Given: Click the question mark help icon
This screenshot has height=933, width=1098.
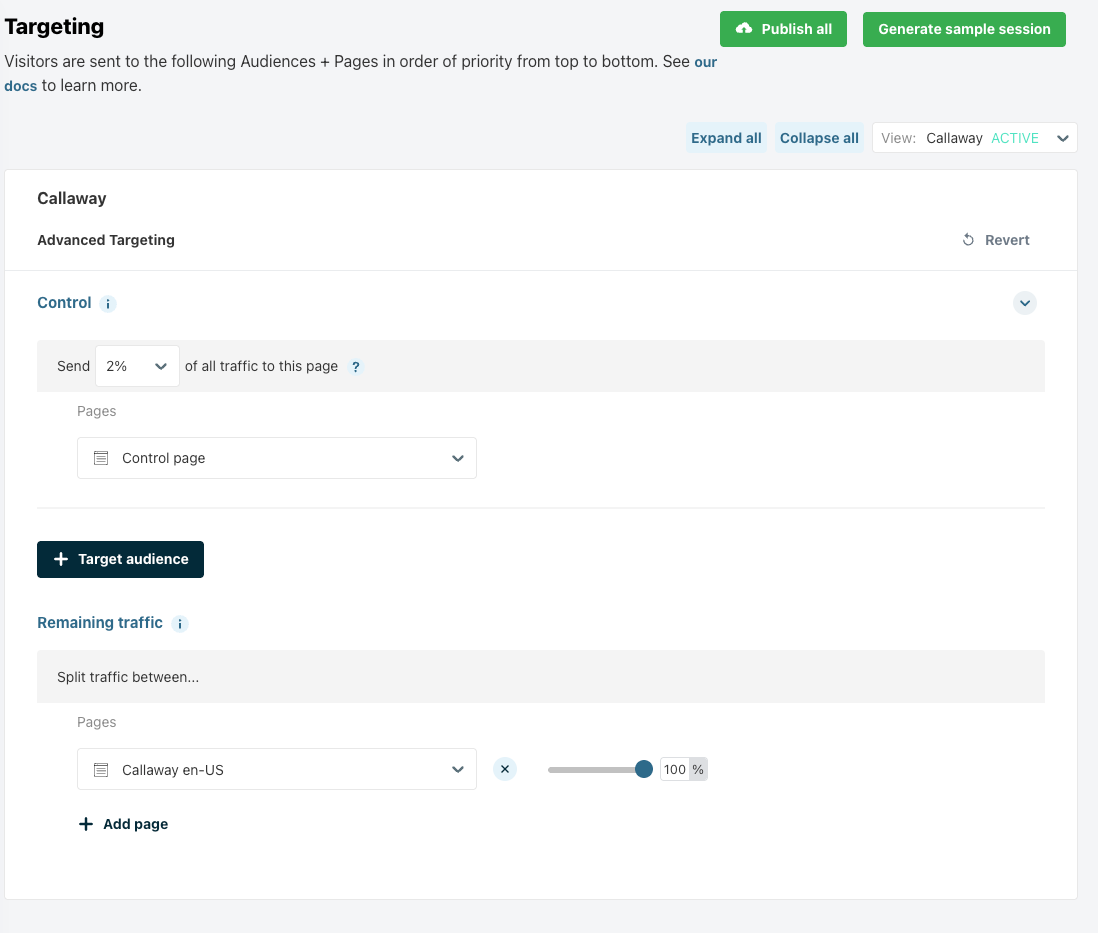Looking at the screenshot, I should tap(355, 367).
